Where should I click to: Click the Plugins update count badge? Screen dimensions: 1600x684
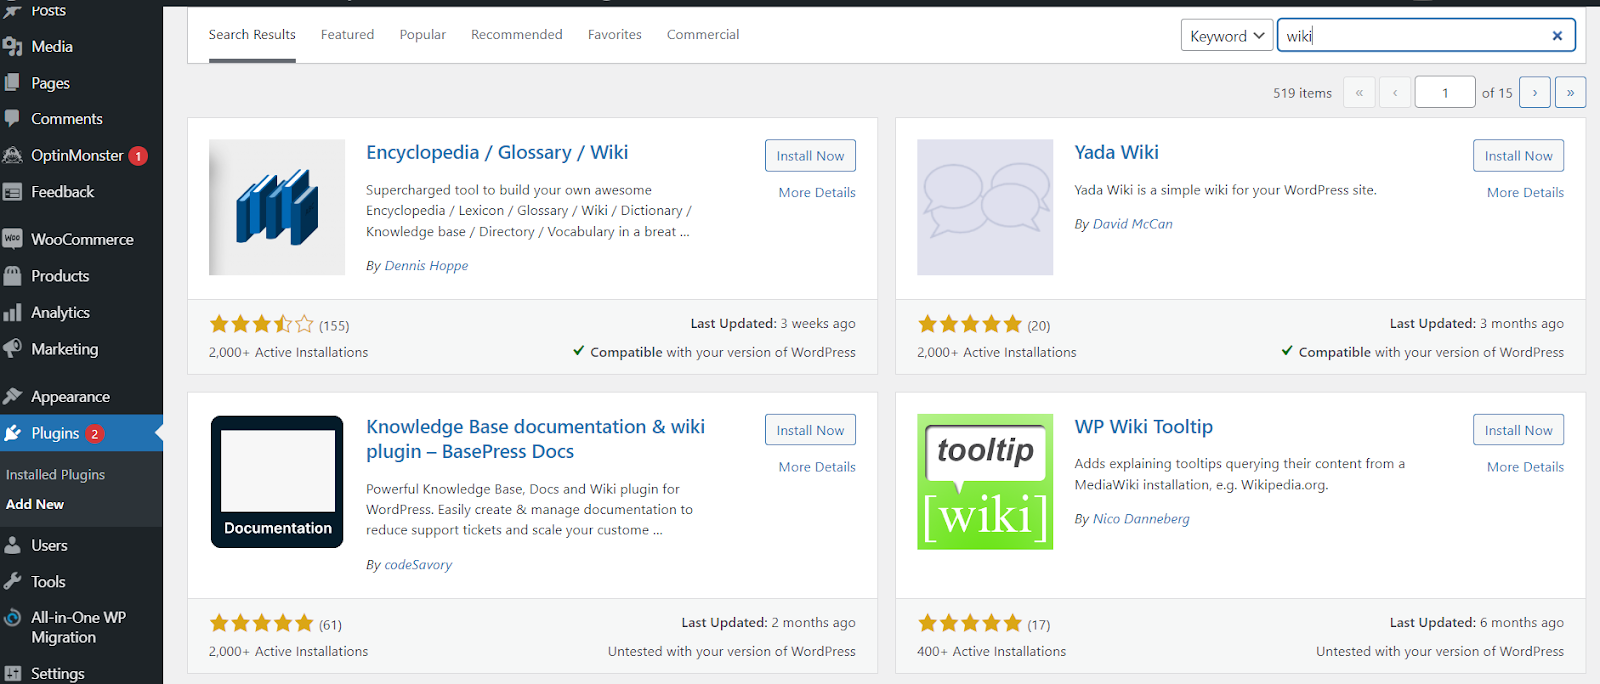[x=94, y=434]
